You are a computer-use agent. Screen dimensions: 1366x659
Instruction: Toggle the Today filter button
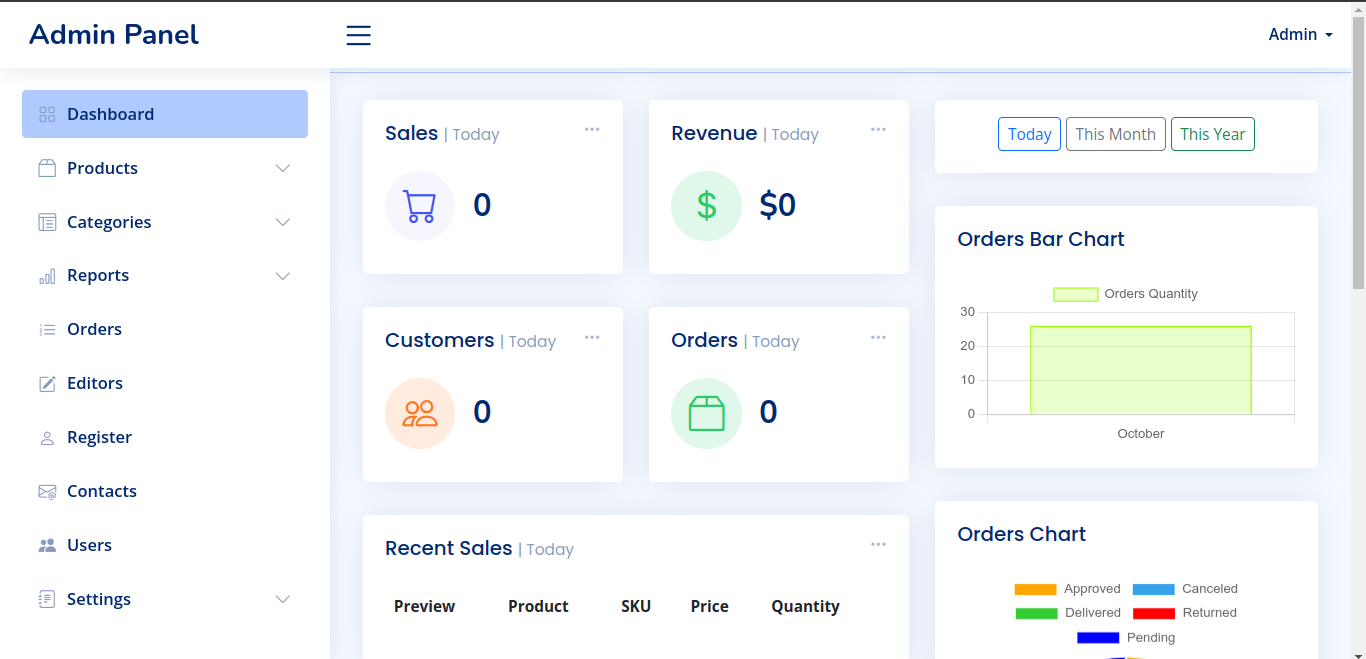pos(1029,134)
